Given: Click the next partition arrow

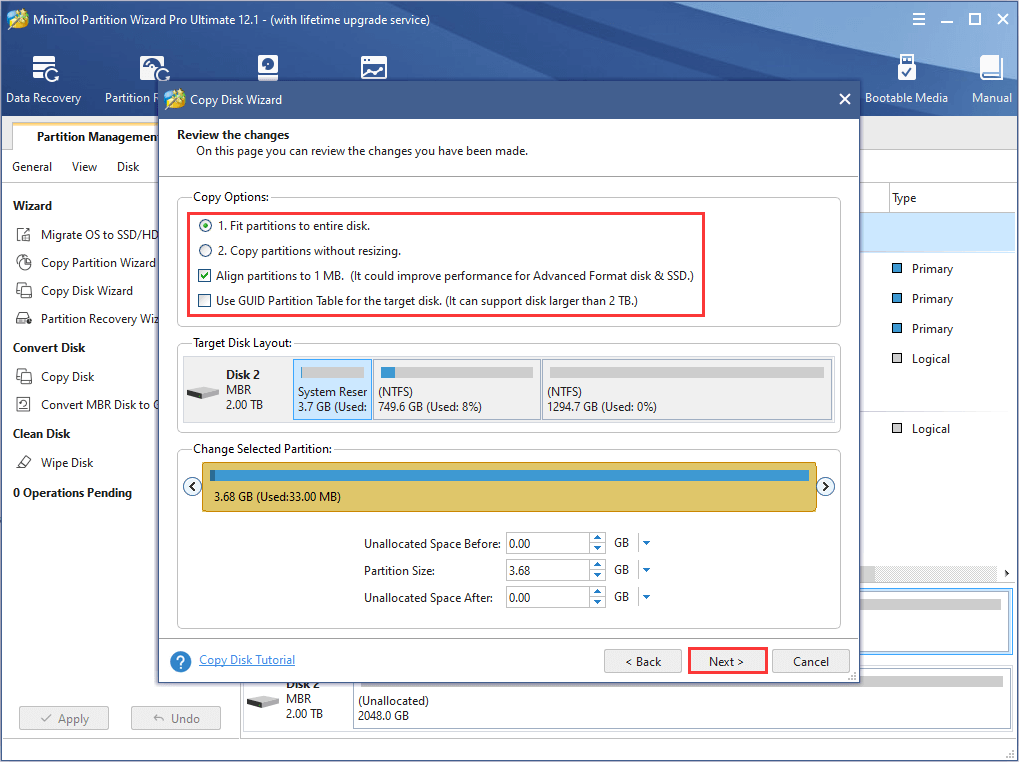Looking at the screenshot, I should pyautogui.click(x=825, y=486).
